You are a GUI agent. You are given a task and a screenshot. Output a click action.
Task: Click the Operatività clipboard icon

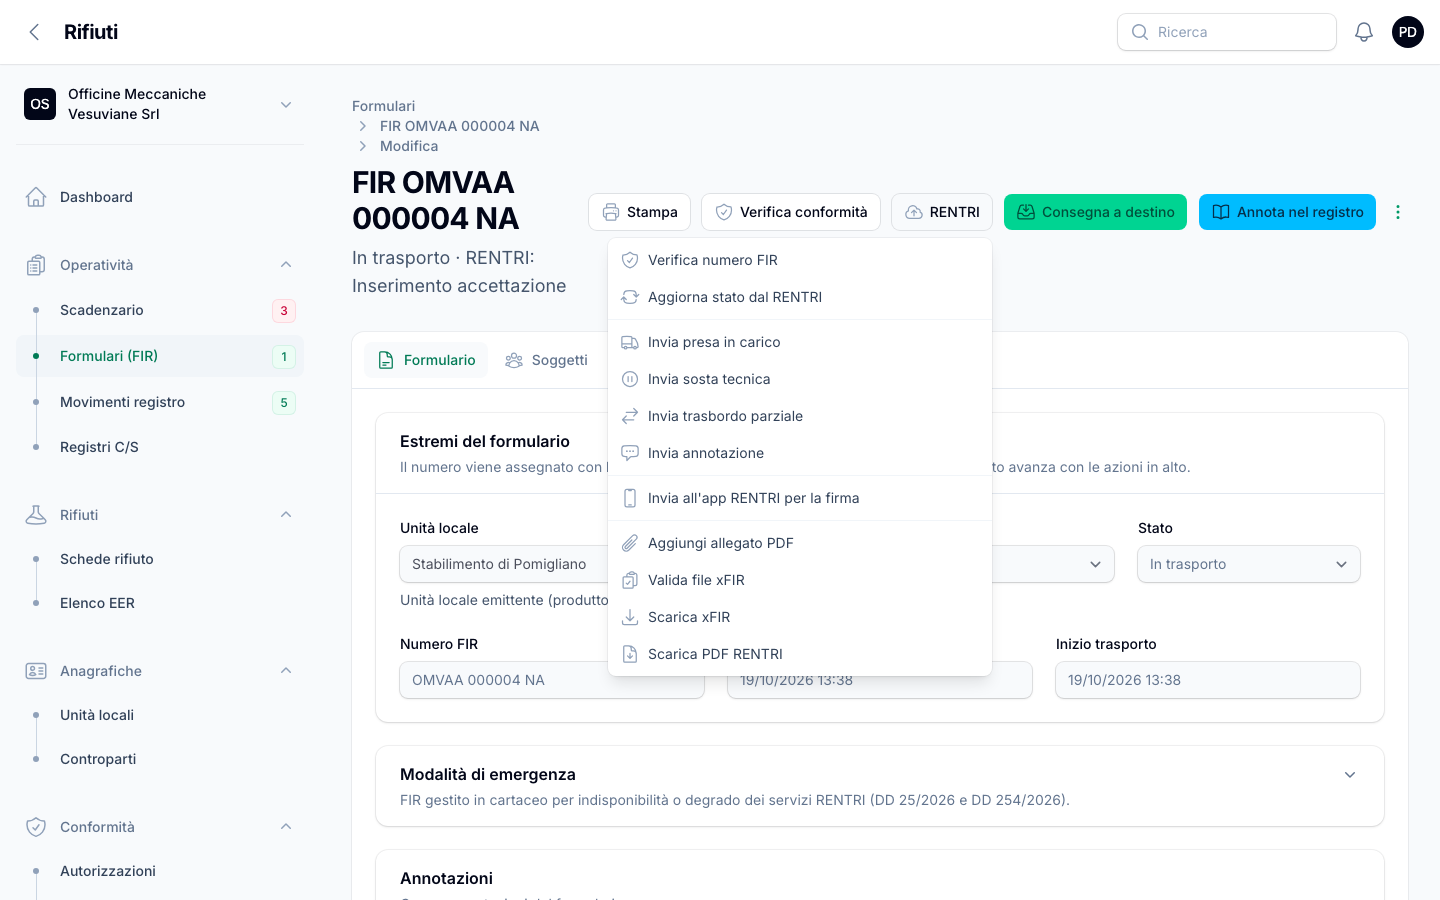36,265
